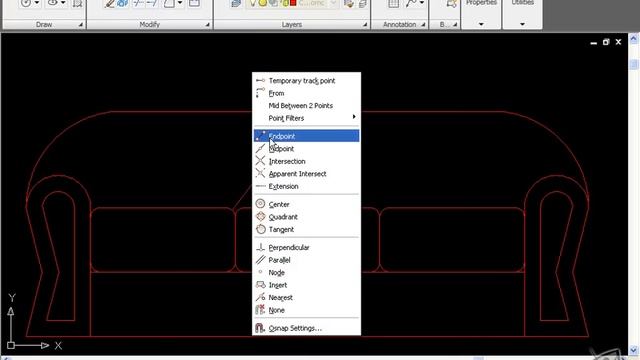This screenshot has width=640, height=360.
Task: Click the Nearest snap icon
Action: (x=260, y=297)
